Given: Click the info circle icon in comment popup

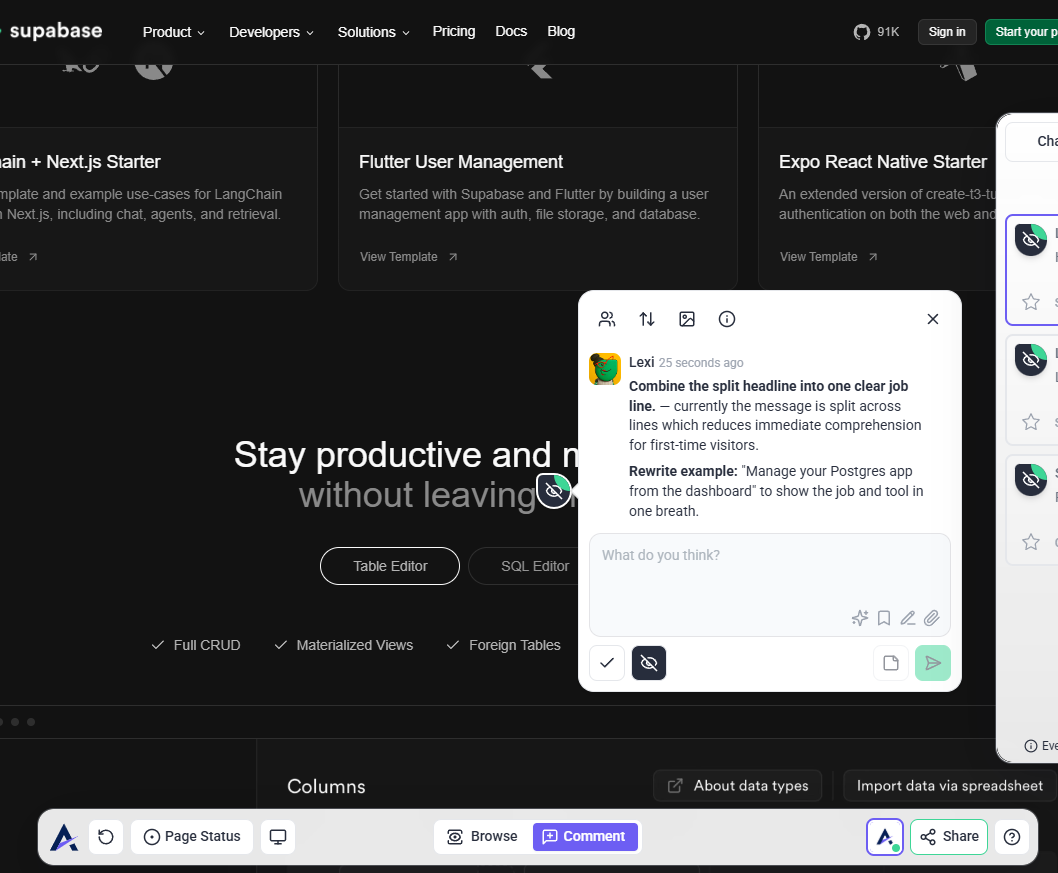Looking at the screenshot, I should 727,319.
